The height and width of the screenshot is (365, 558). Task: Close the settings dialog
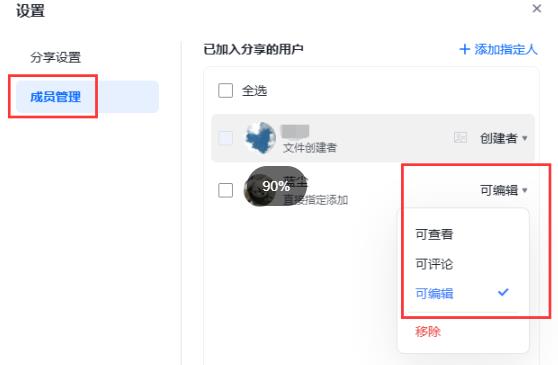coord(537,9)
